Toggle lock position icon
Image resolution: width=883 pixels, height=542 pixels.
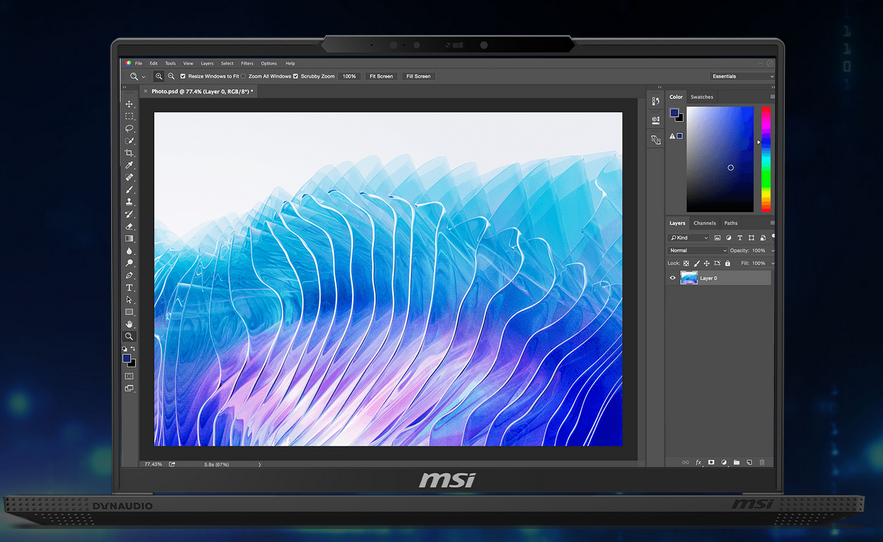707,263
